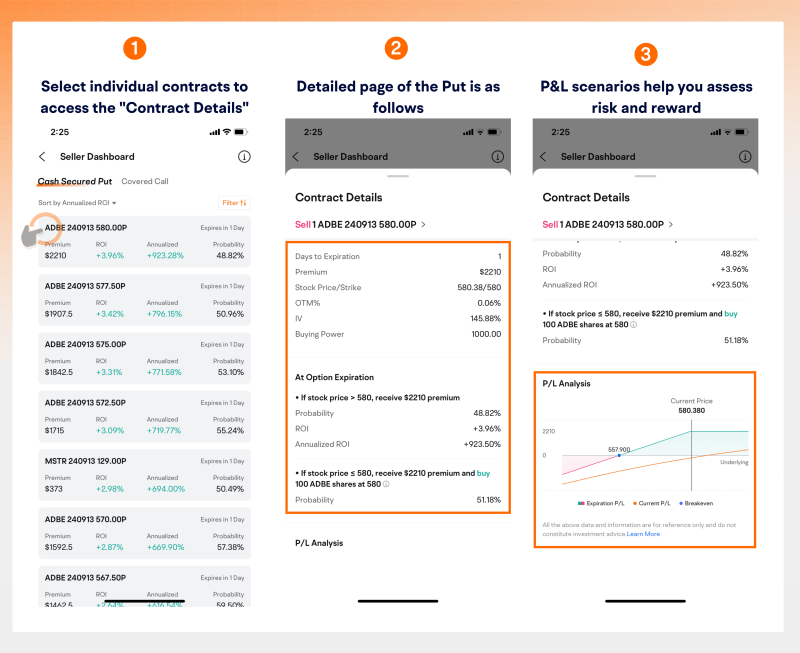Open the Filter button in contract list
Viewport: 800px width, 653px height.
[234, 203]
